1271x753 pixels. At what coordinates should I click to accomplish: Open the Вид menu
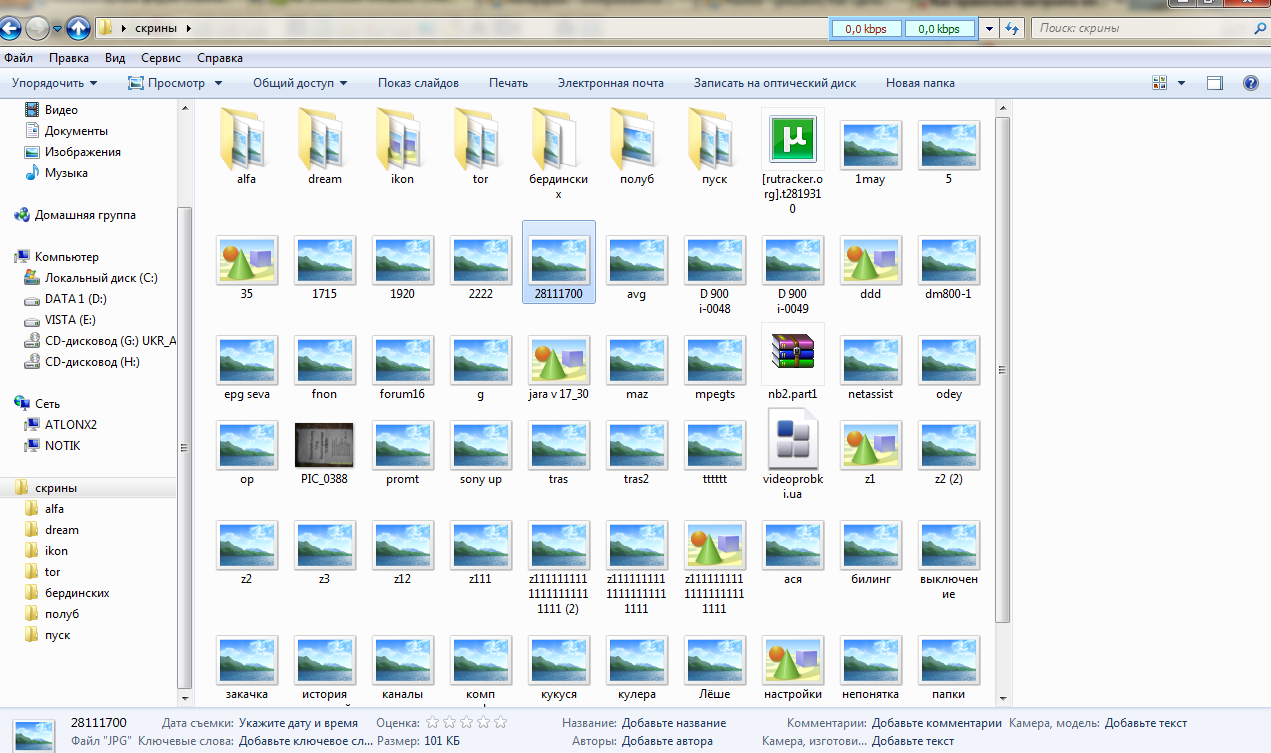coord(115,58)
